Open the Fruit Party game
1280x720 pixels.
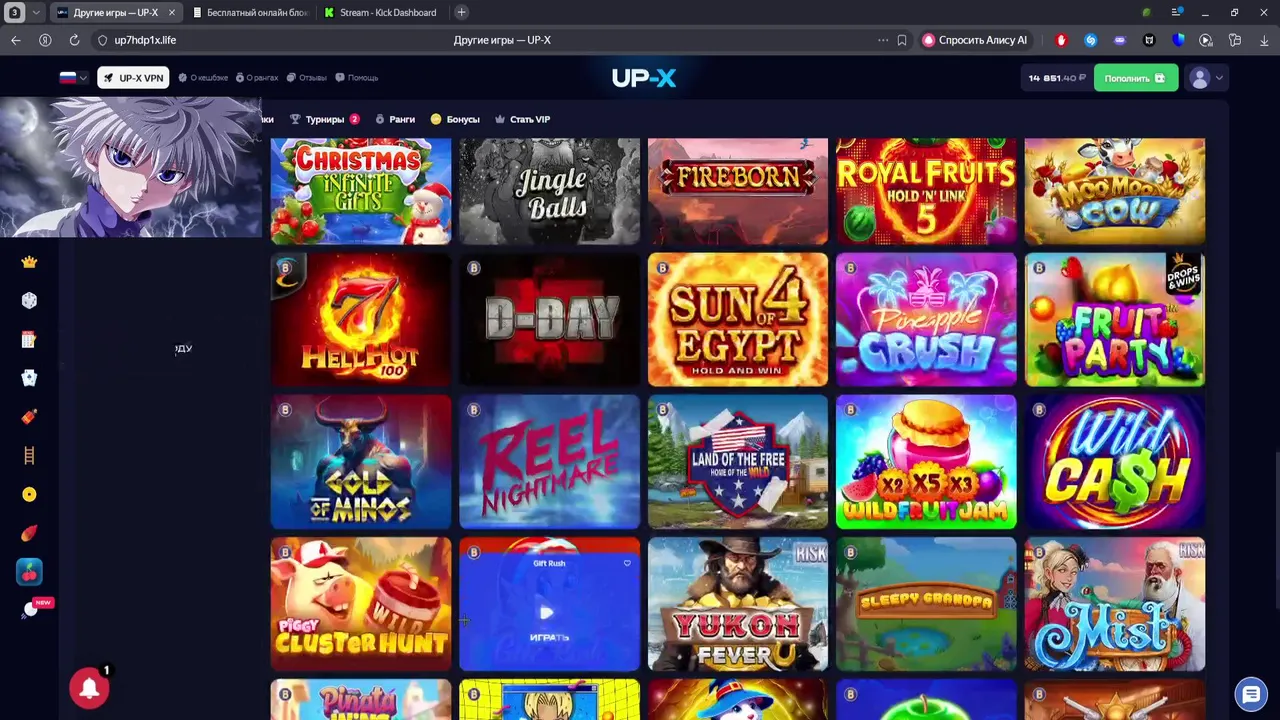(1114, 319)
